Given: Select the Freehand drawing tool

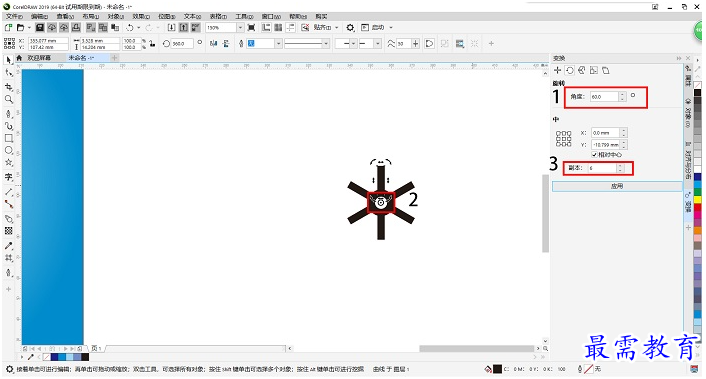Looking at the screenshot, I should [9, 113].
